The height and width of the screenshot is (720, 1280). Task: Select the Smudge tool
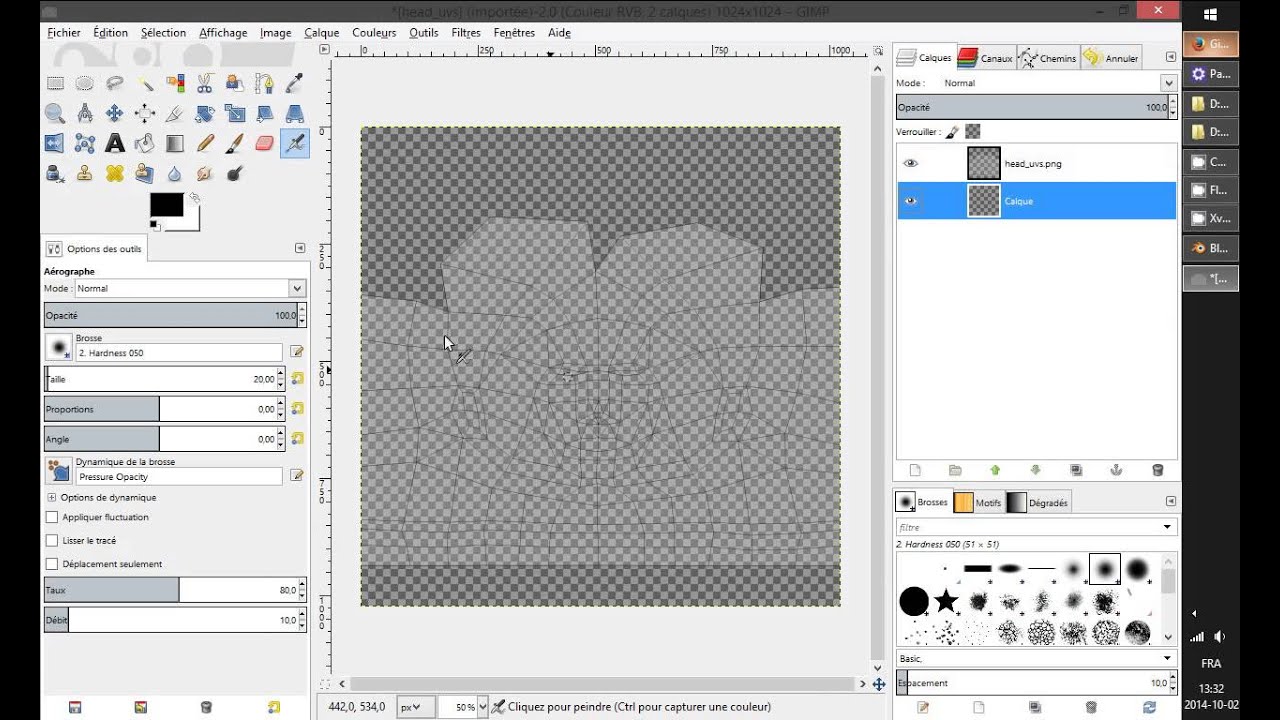pyautogui.click(x=204, y=173)
